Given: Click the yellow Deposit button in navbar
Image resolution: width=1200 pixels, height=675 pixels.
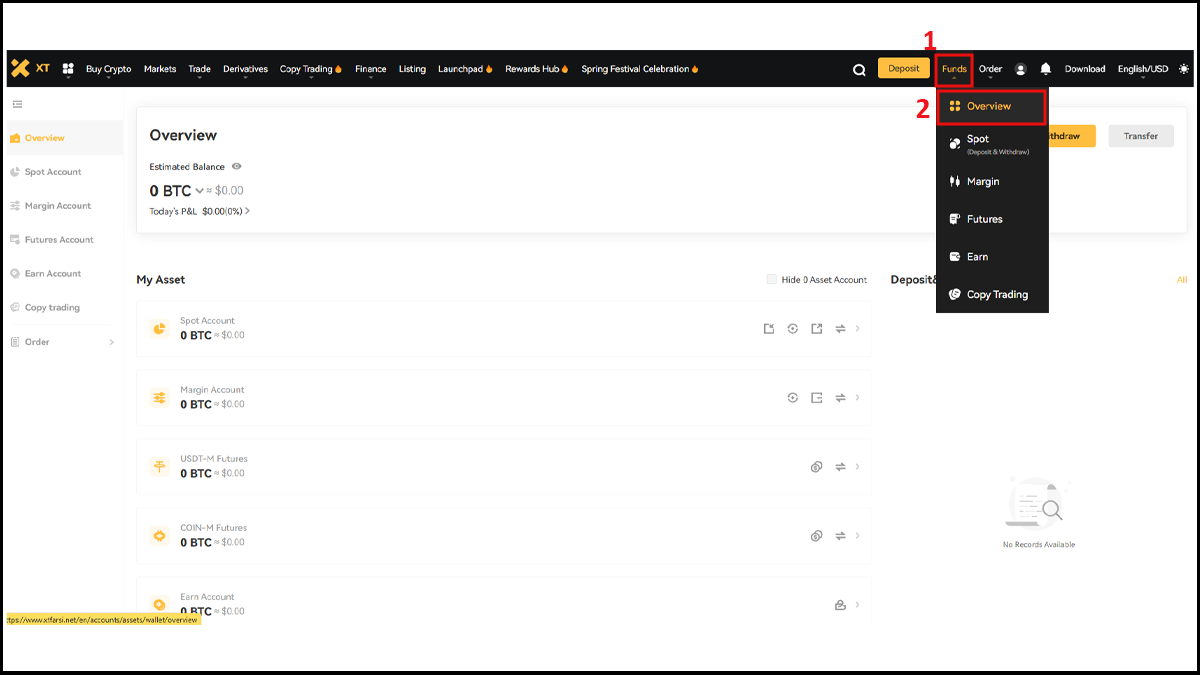Looking at the screenshot, I should click(x=904, y=69).
